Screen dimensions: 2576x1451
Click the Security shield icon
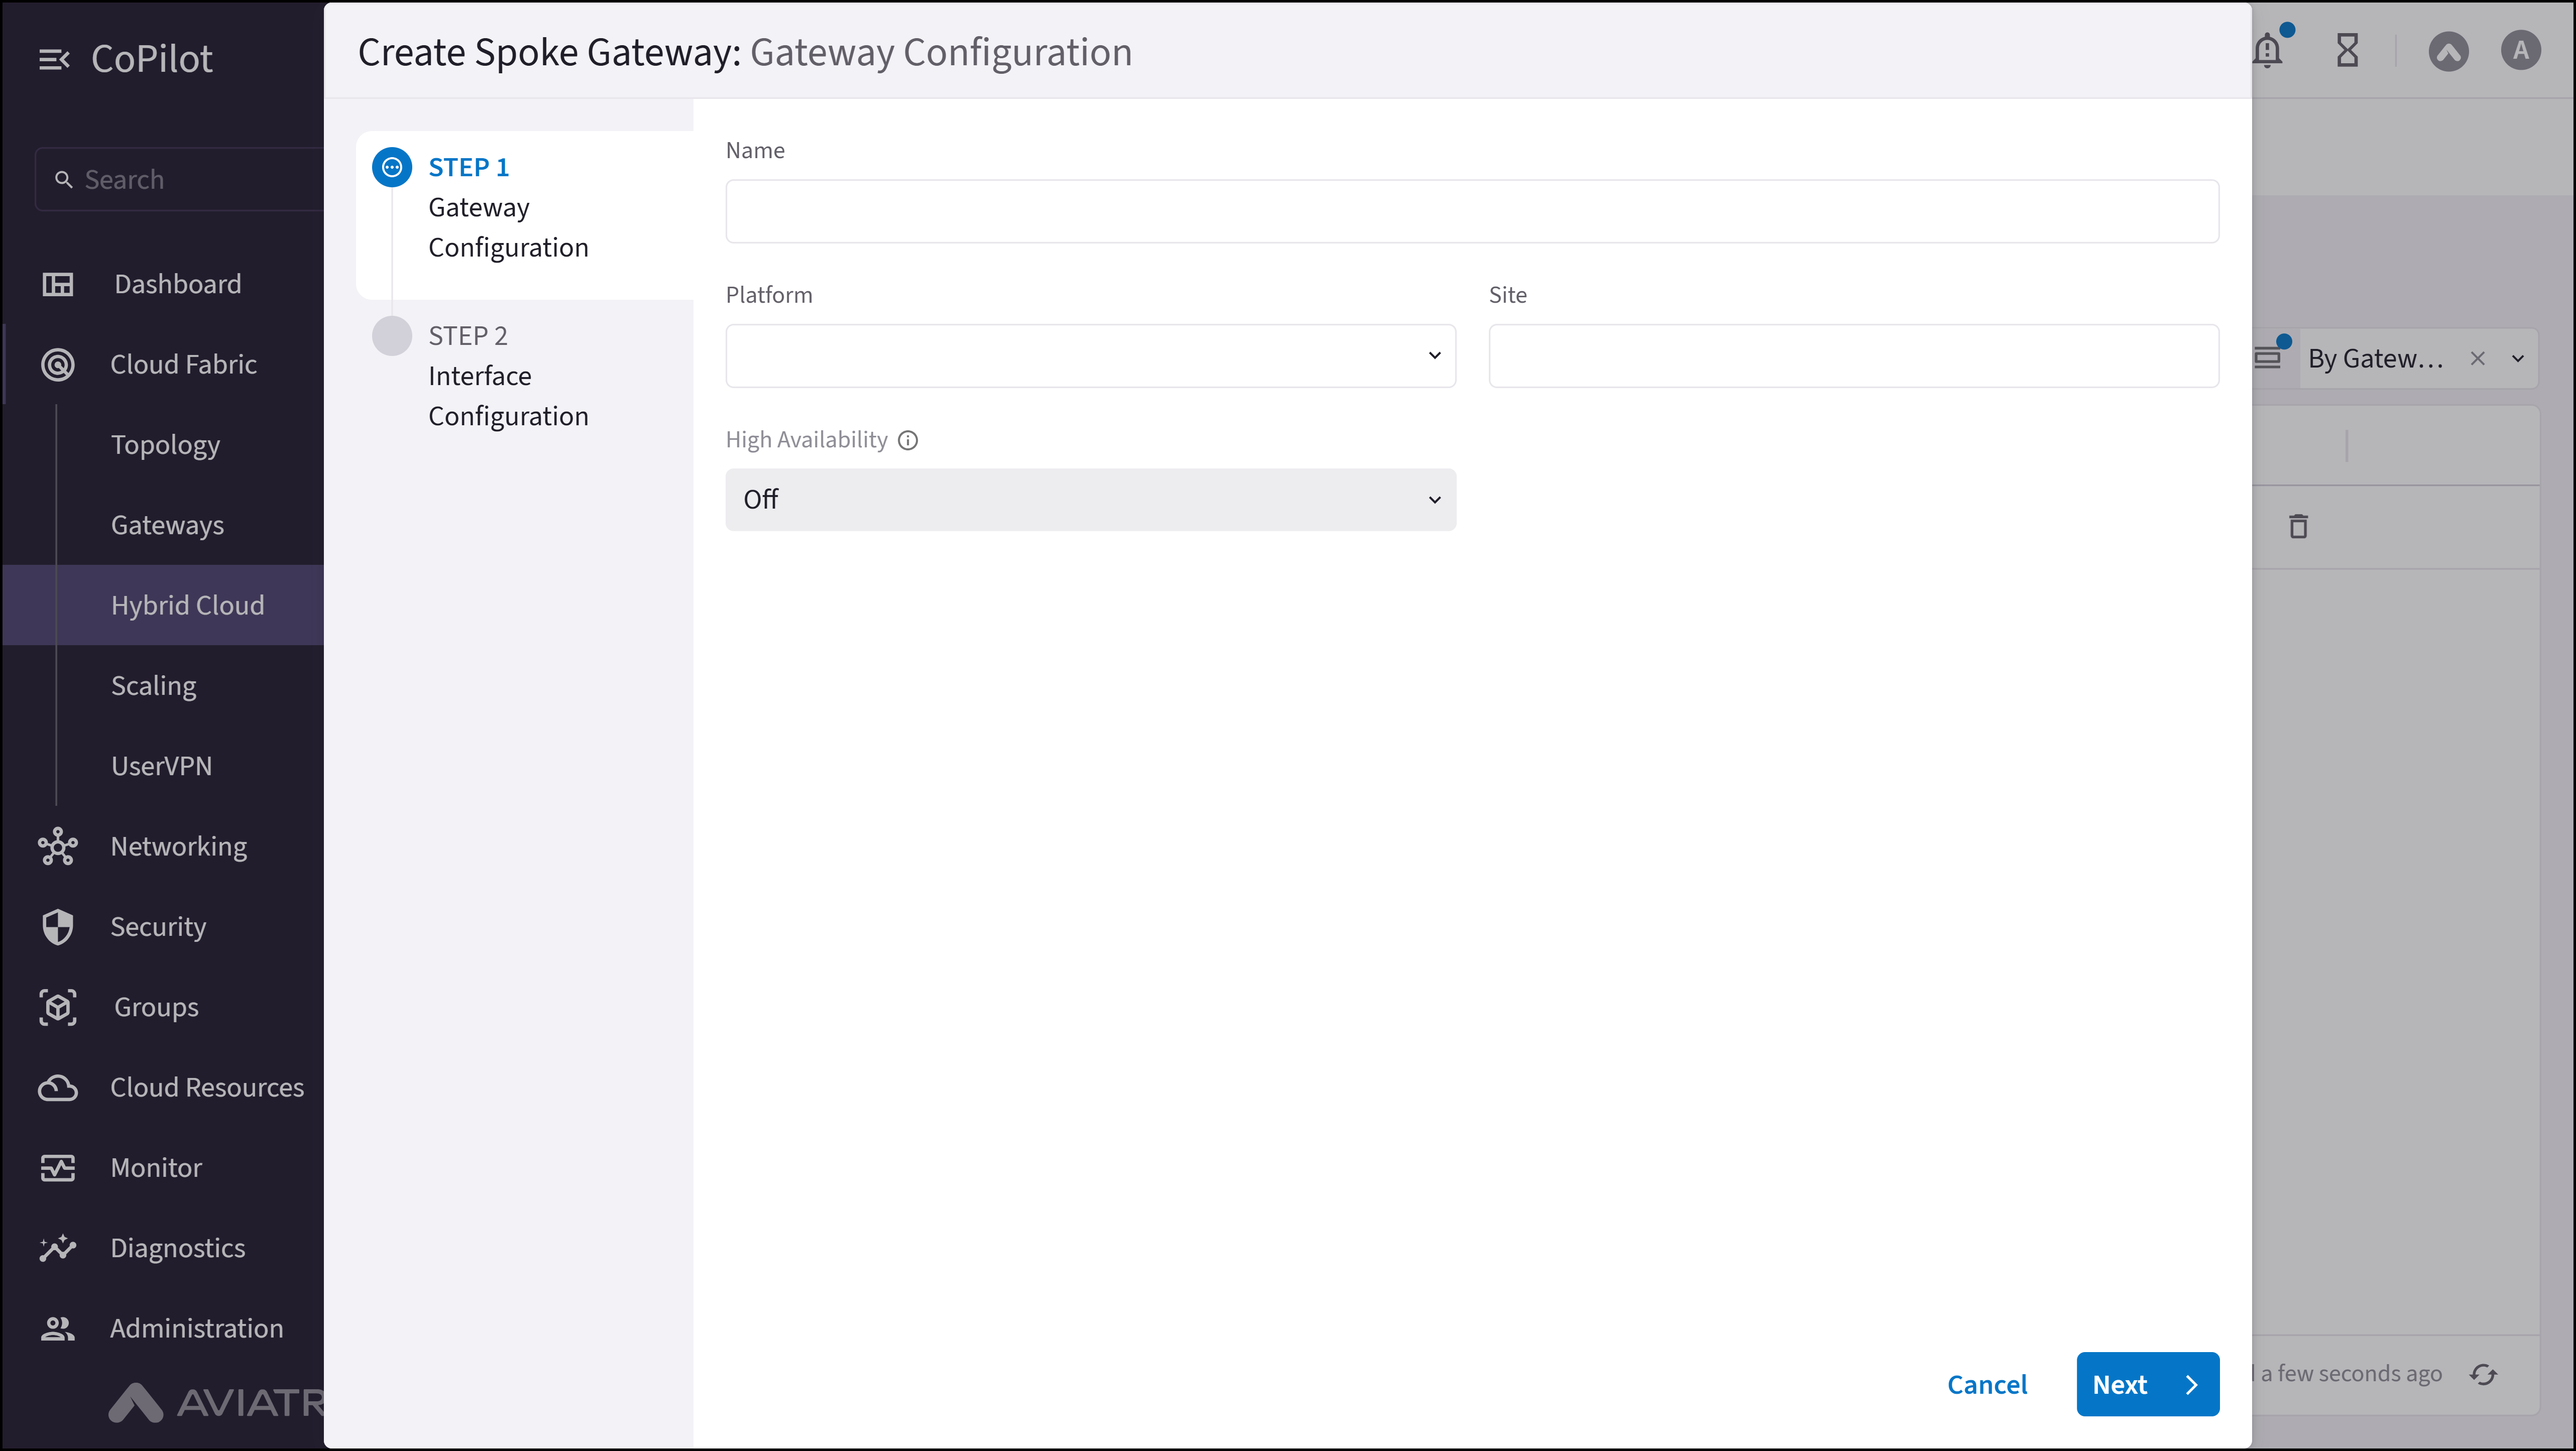coord(57,926)
